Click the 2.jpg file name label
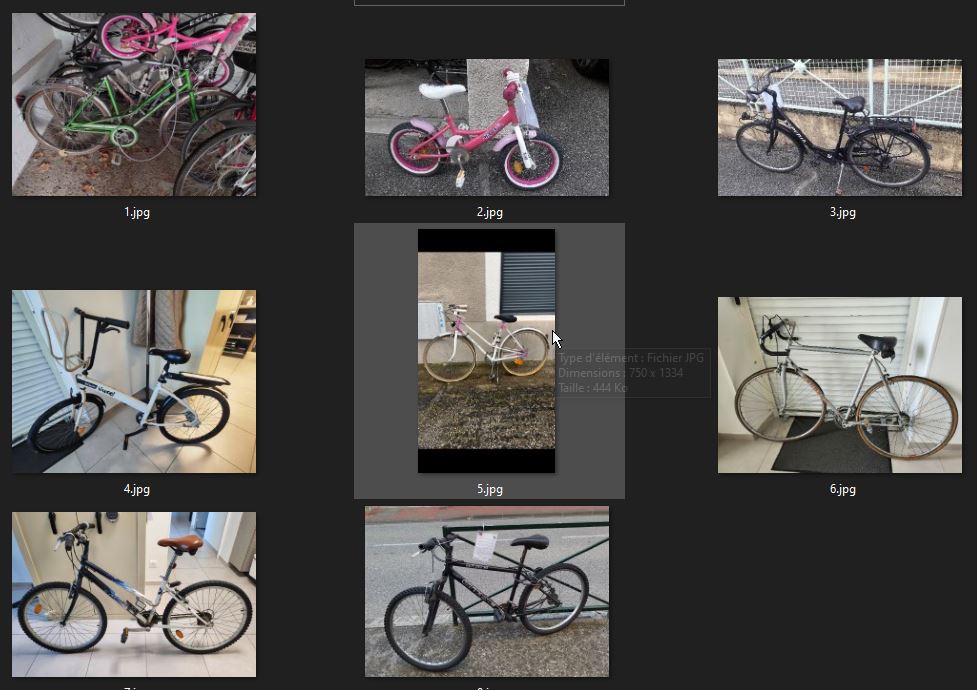 tap(490, 212)
